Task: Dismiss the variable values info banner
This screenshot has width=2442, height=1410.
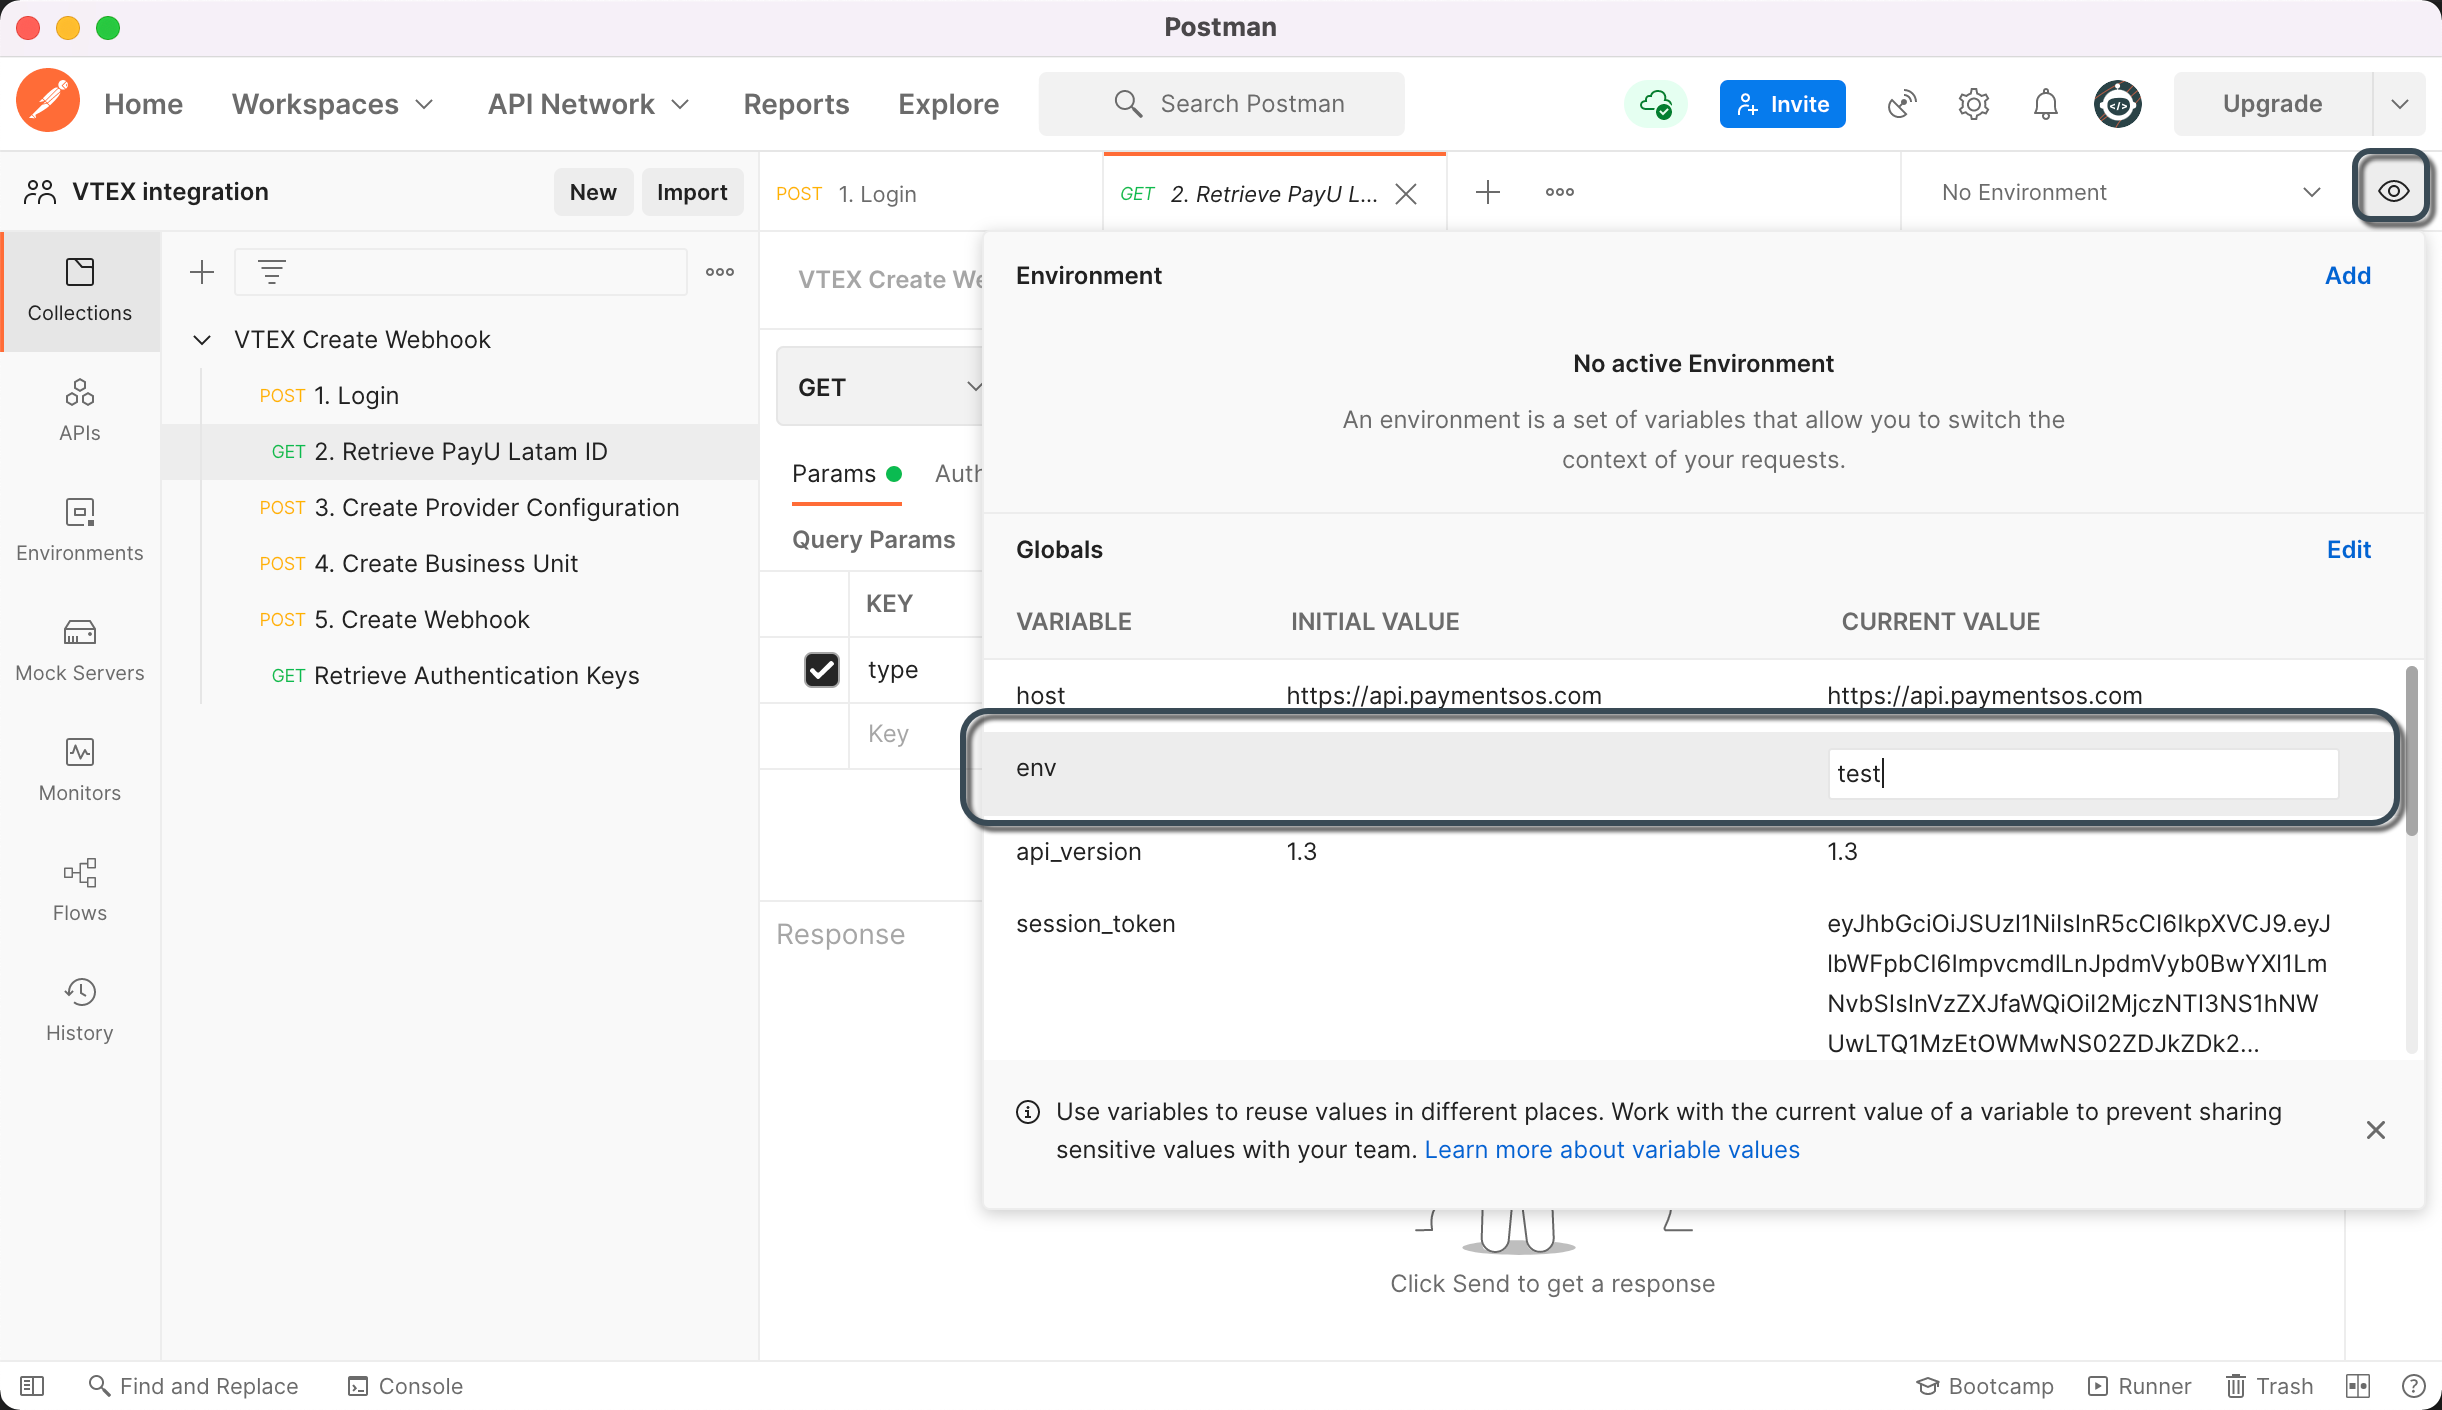Action: (2376, 1130)
